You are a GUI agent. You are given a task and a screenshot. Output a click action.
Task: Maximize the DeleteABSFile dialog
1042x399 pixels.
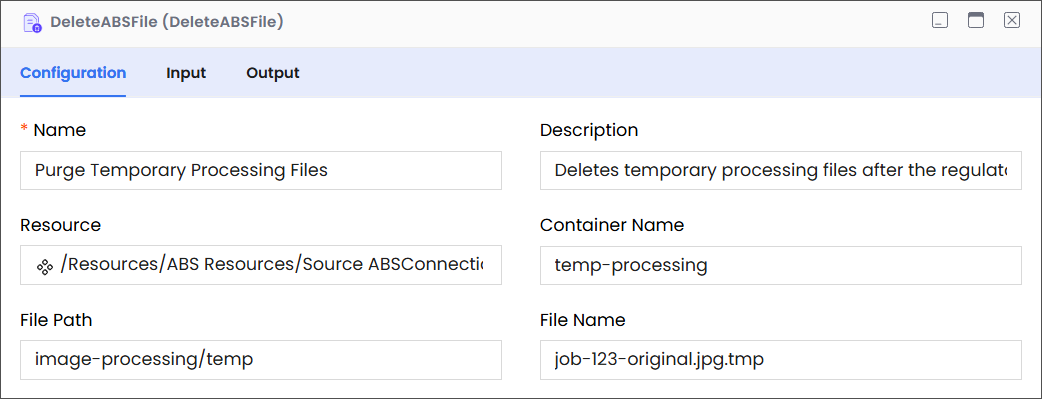[x=976, y=21]
